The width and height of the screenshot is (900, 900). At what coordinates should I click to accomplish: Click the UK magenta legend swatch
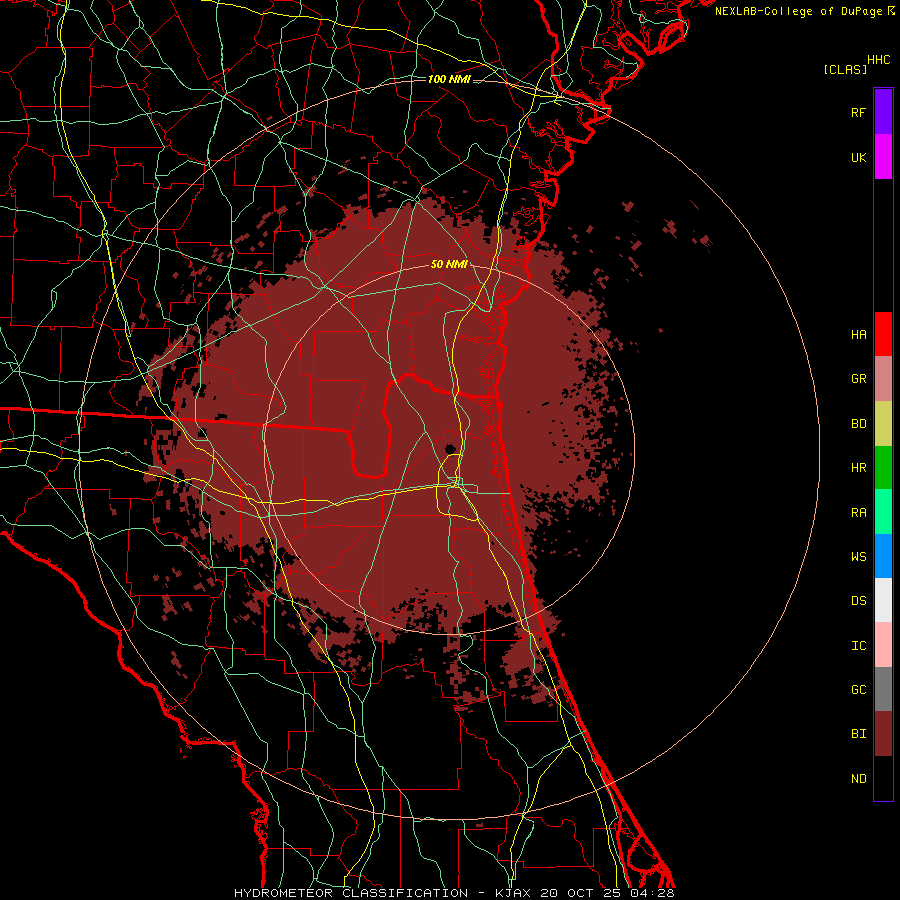pos(883,157)
